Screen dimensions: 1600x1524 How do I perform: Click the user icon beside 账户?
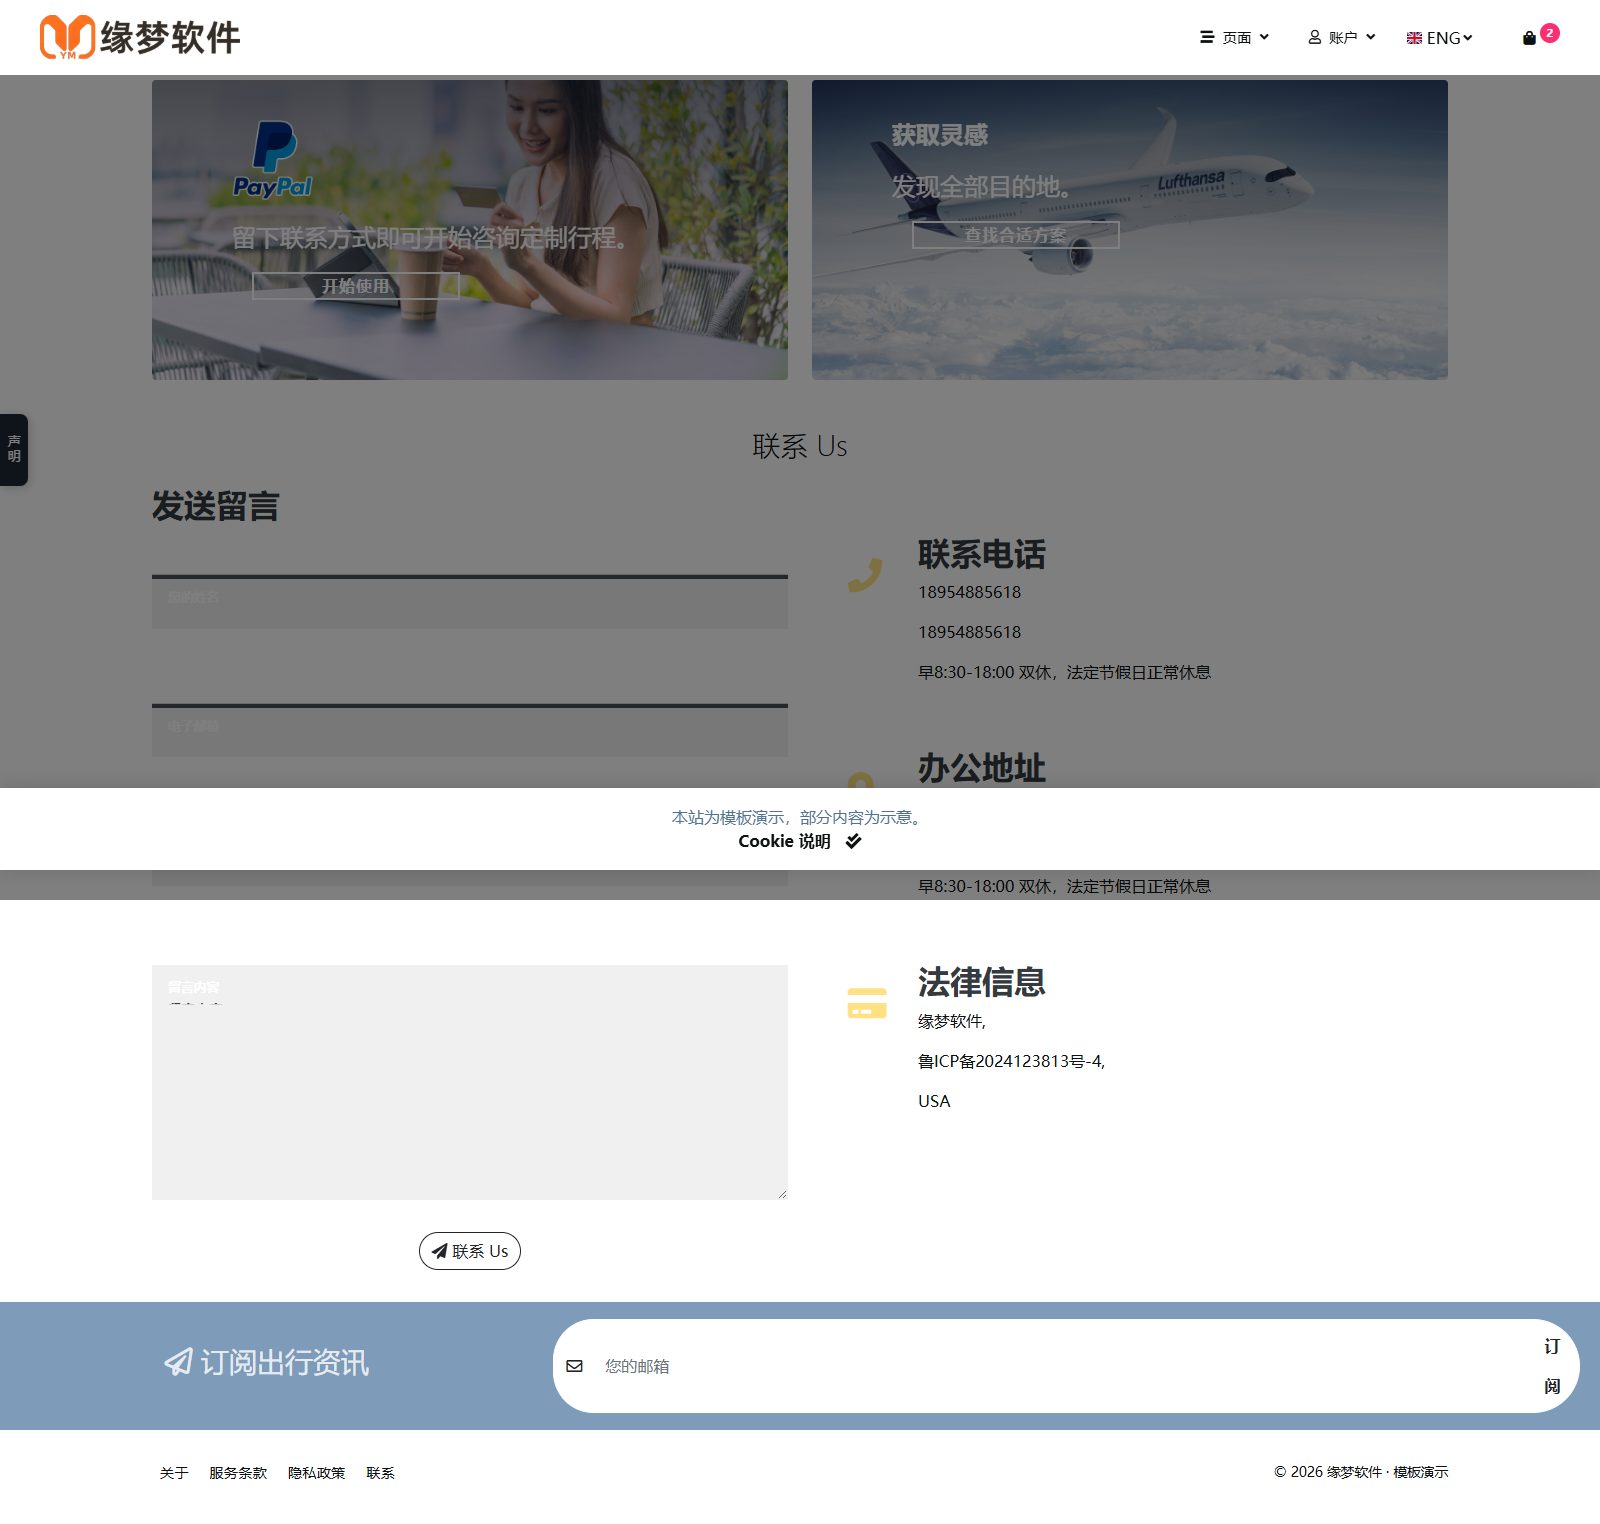pyautogui.click(x=1315, y=37)
